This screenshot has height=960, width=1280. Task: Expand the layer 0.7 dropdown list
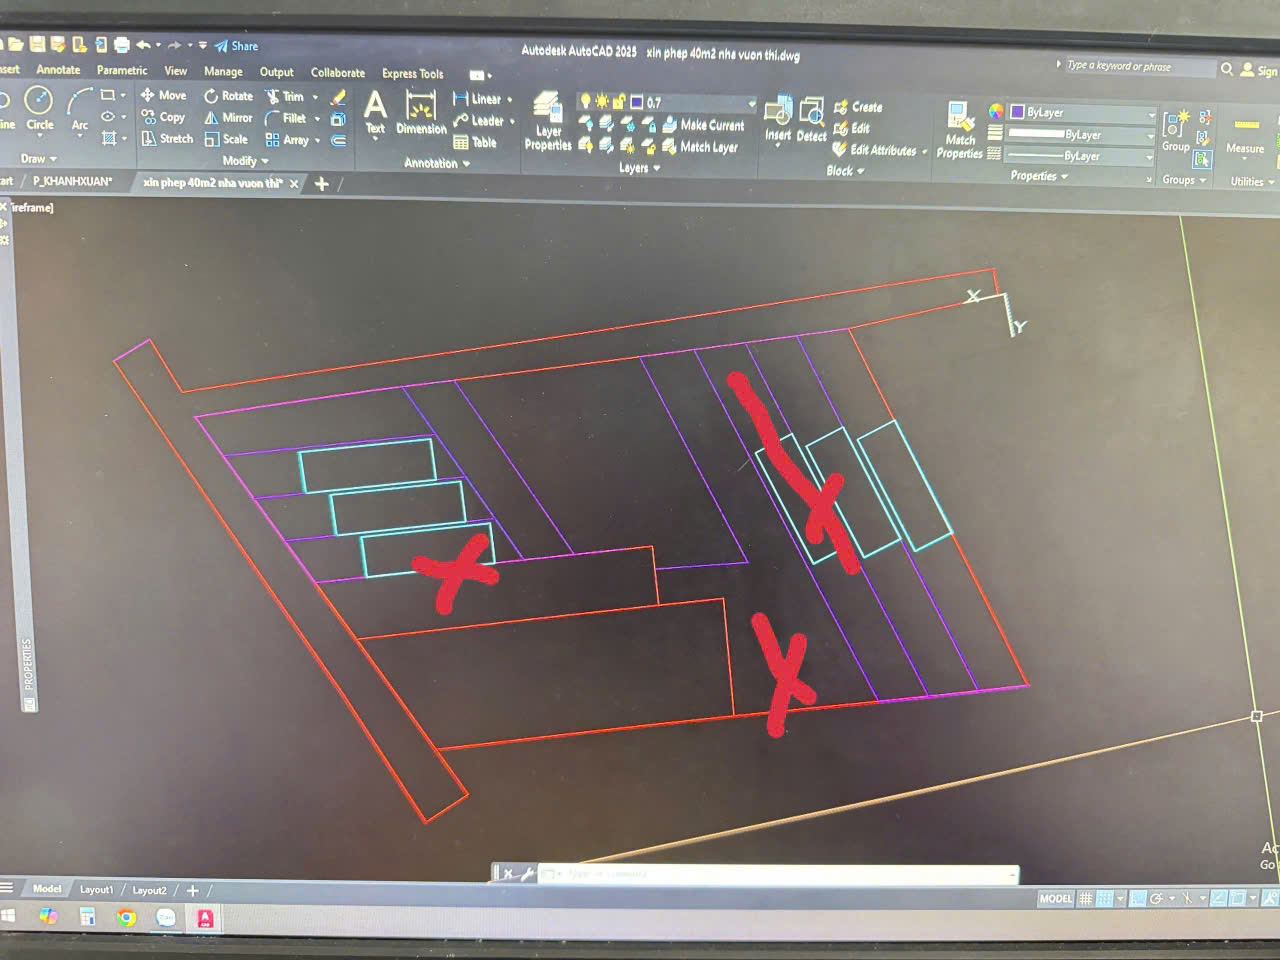coord(752,104)
